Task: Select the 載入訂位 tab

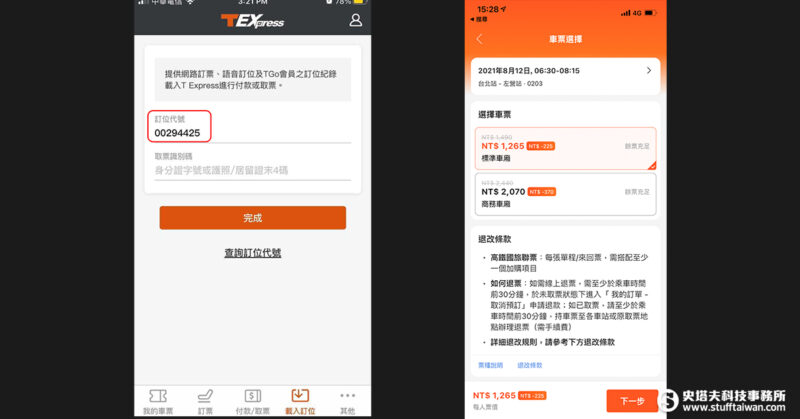Action: pyautogui.click(x=300, y=402)
